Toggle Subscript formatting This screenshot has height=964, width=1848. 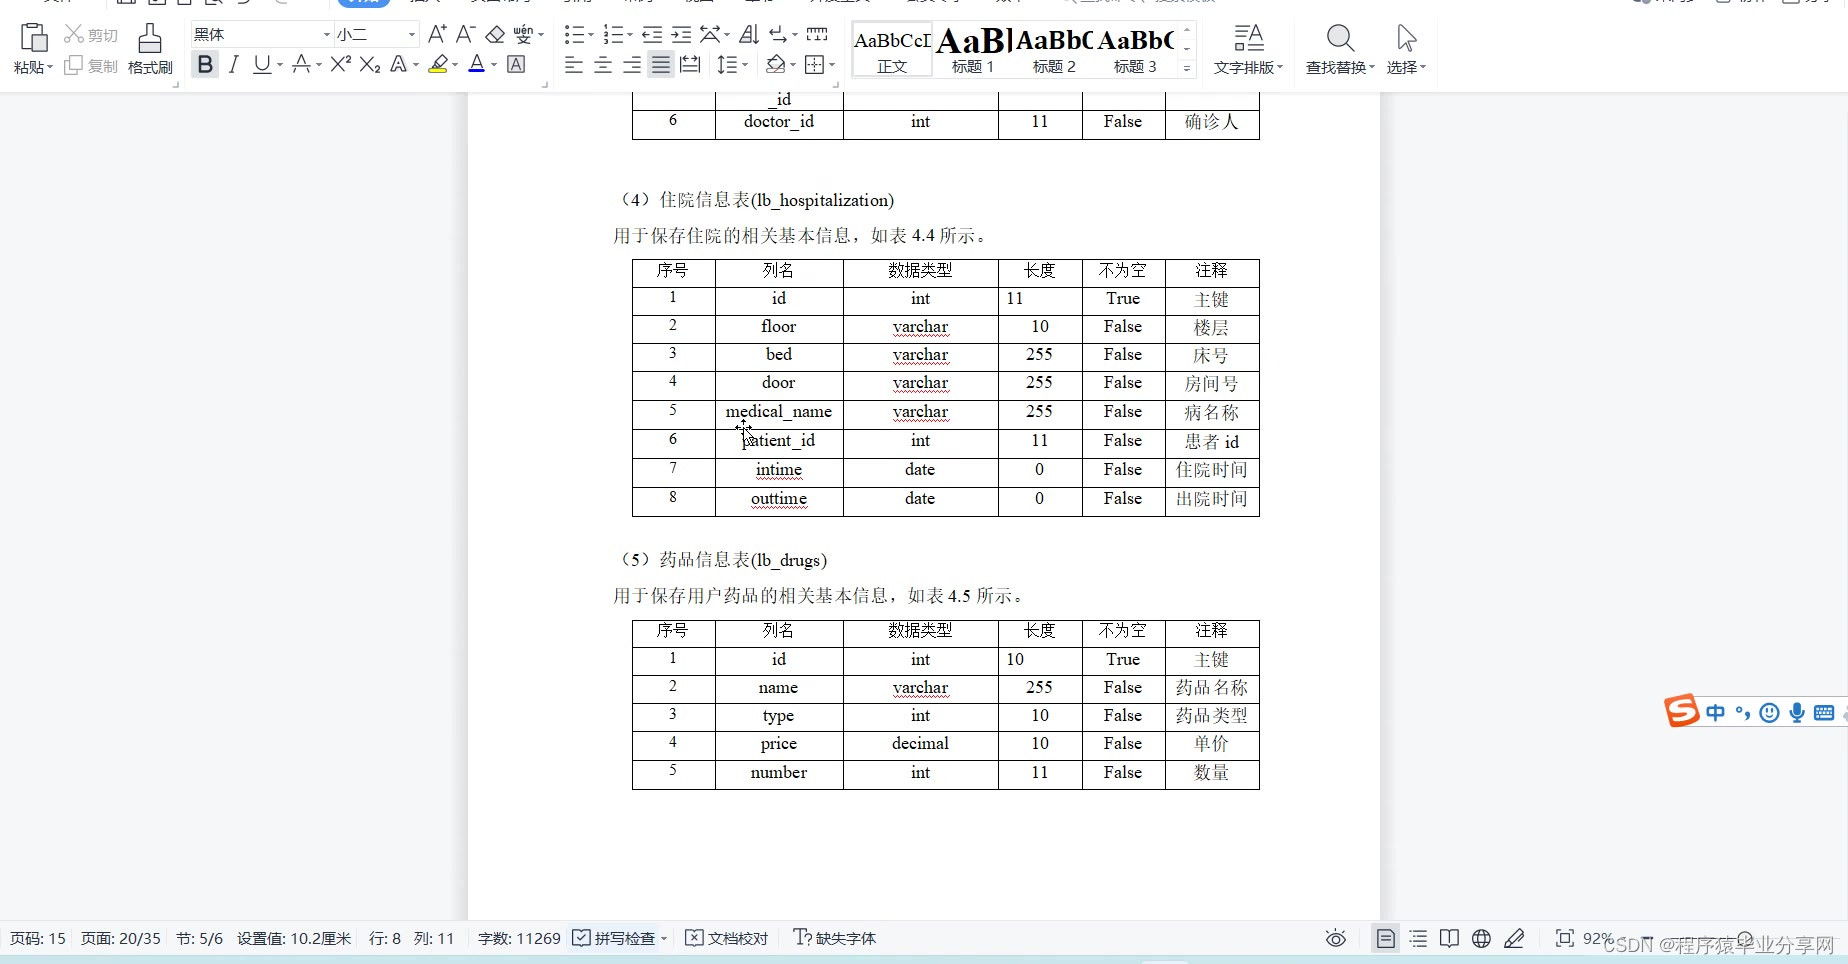[370, 65]
